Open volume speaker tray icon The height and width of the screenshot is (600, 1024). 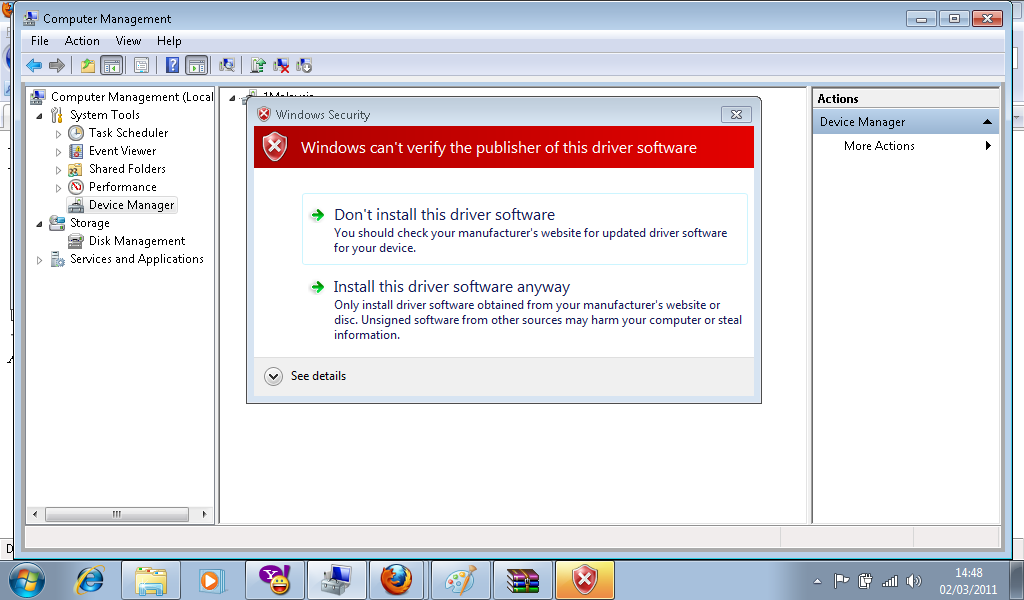(914, 580)
